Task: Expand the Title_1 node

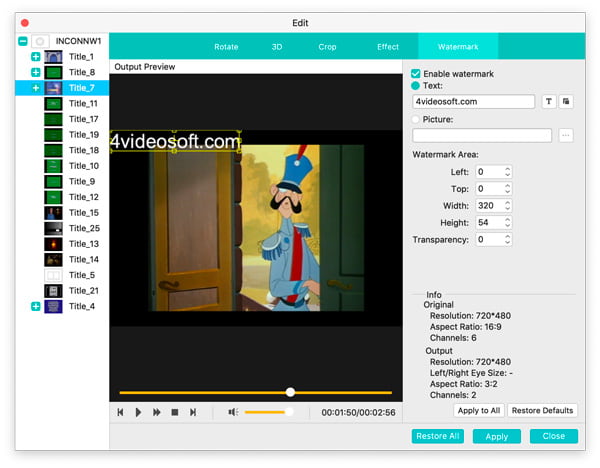Action: click(x=36, y=57)
